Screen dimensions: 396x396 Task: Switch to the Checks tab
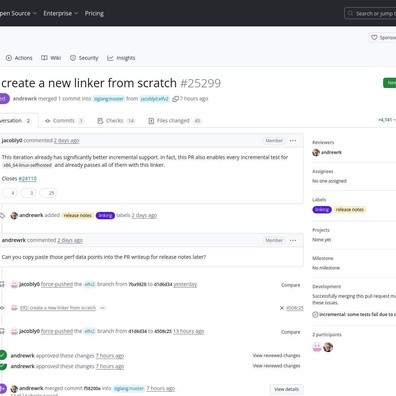(116, 121)
